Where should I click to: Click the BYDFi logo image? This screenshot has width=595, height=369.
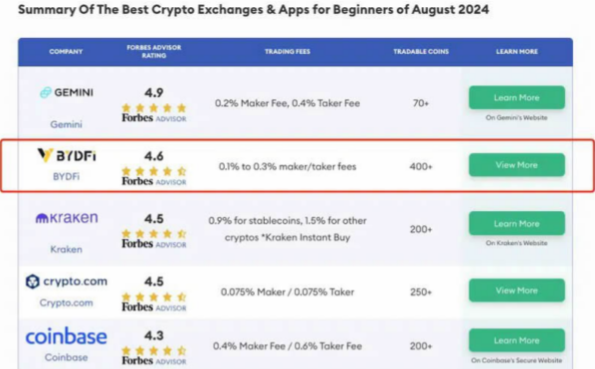pos(67,155)
